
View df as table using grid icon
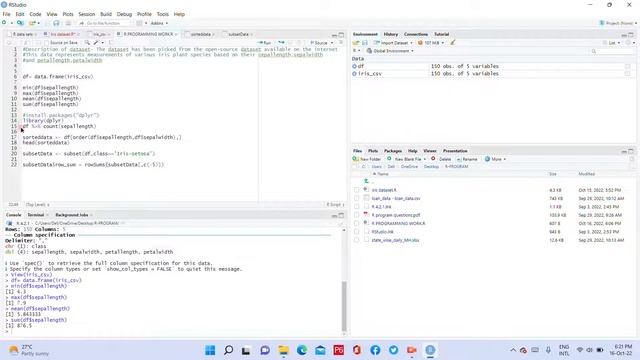click(627, 66)
